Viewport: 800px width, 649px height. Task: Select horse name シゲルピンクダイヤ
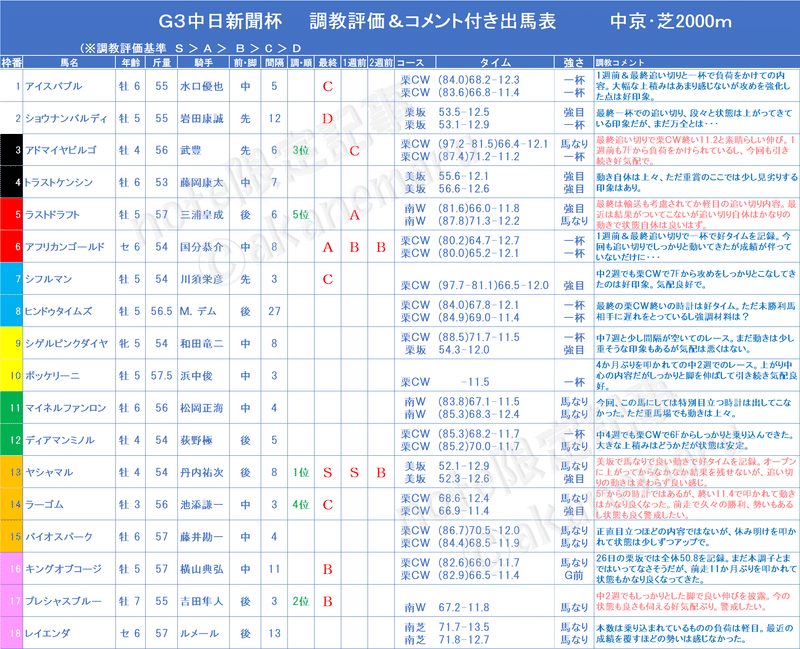click(x=66, y=343)
